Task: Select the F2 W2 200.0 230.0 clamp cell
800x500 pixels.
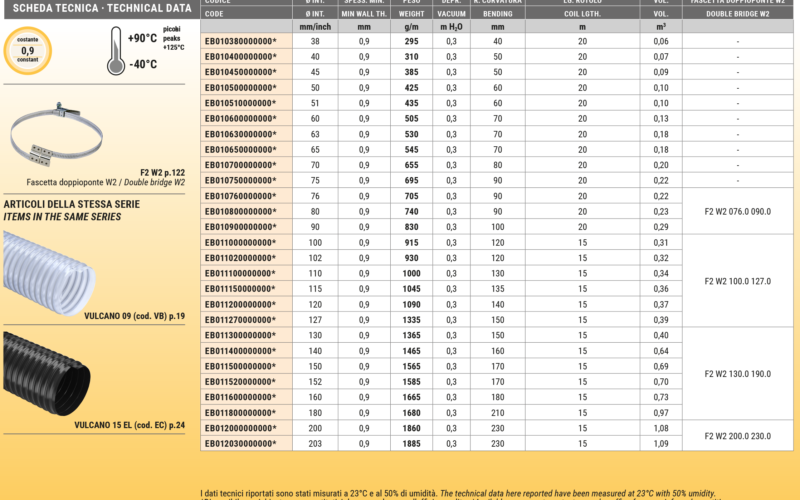Action: (737, 436)
